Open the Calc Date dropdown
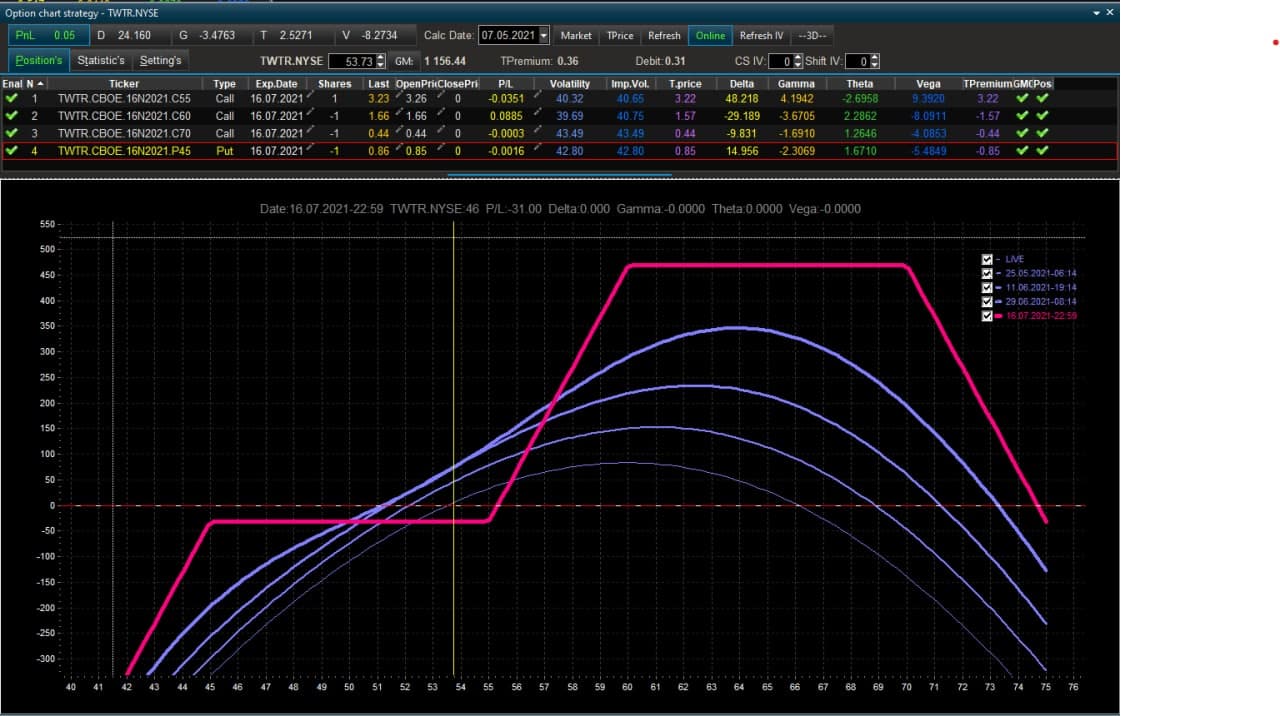Viewport: 1280px width, 716px height. [x=544, y=35]
